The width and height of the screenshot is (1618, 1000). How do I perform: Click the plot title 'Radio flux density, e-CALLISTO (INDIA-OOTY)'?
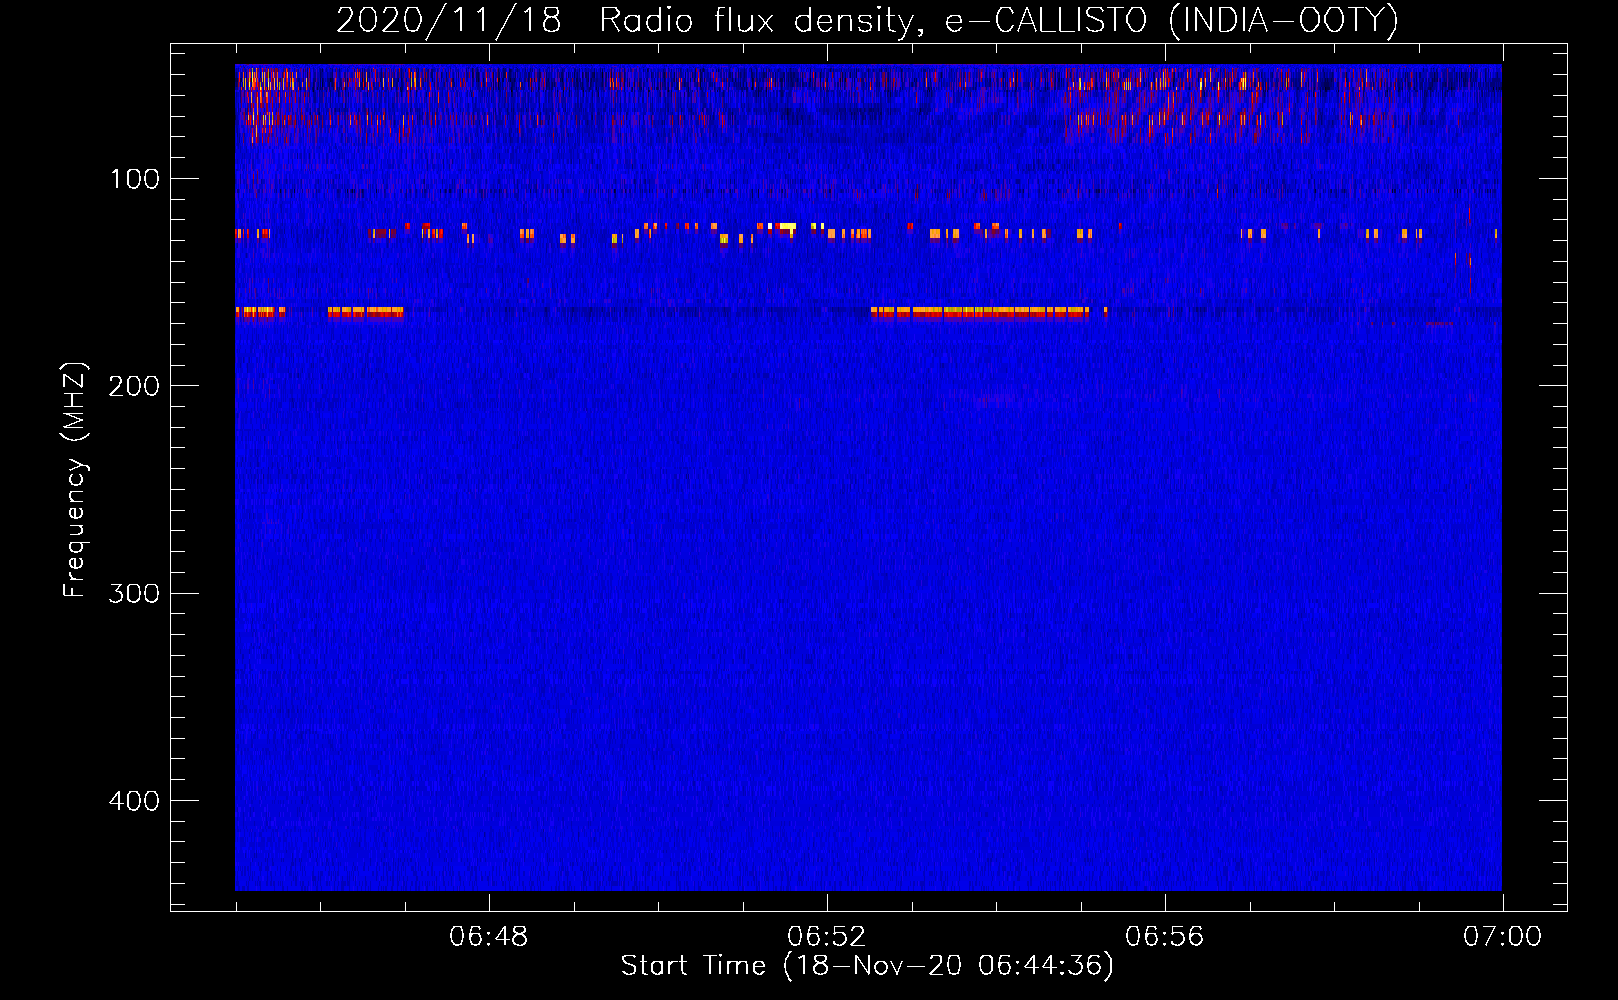998,21
